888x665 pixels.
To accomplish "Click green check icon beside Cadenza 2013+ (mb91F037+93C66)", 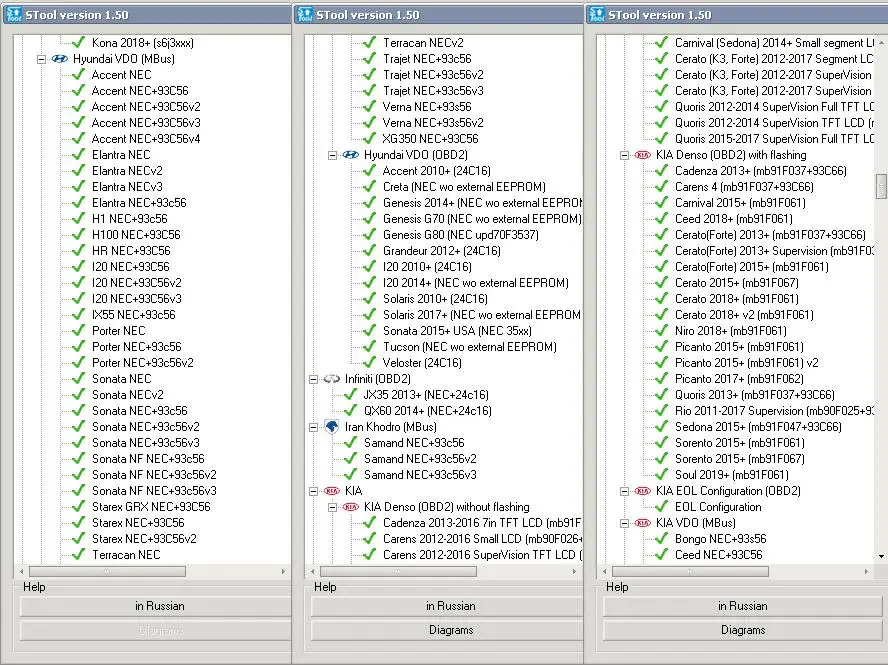I will pos(661,170).
